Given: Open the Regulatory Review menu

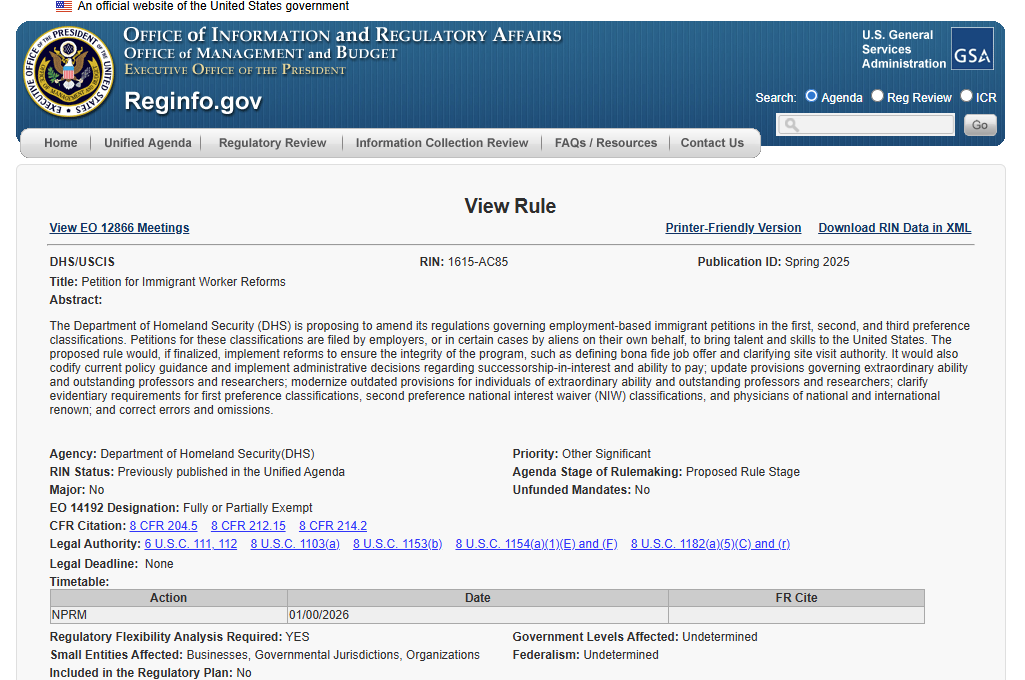Looking at the screenshot, I should (273, 143).
